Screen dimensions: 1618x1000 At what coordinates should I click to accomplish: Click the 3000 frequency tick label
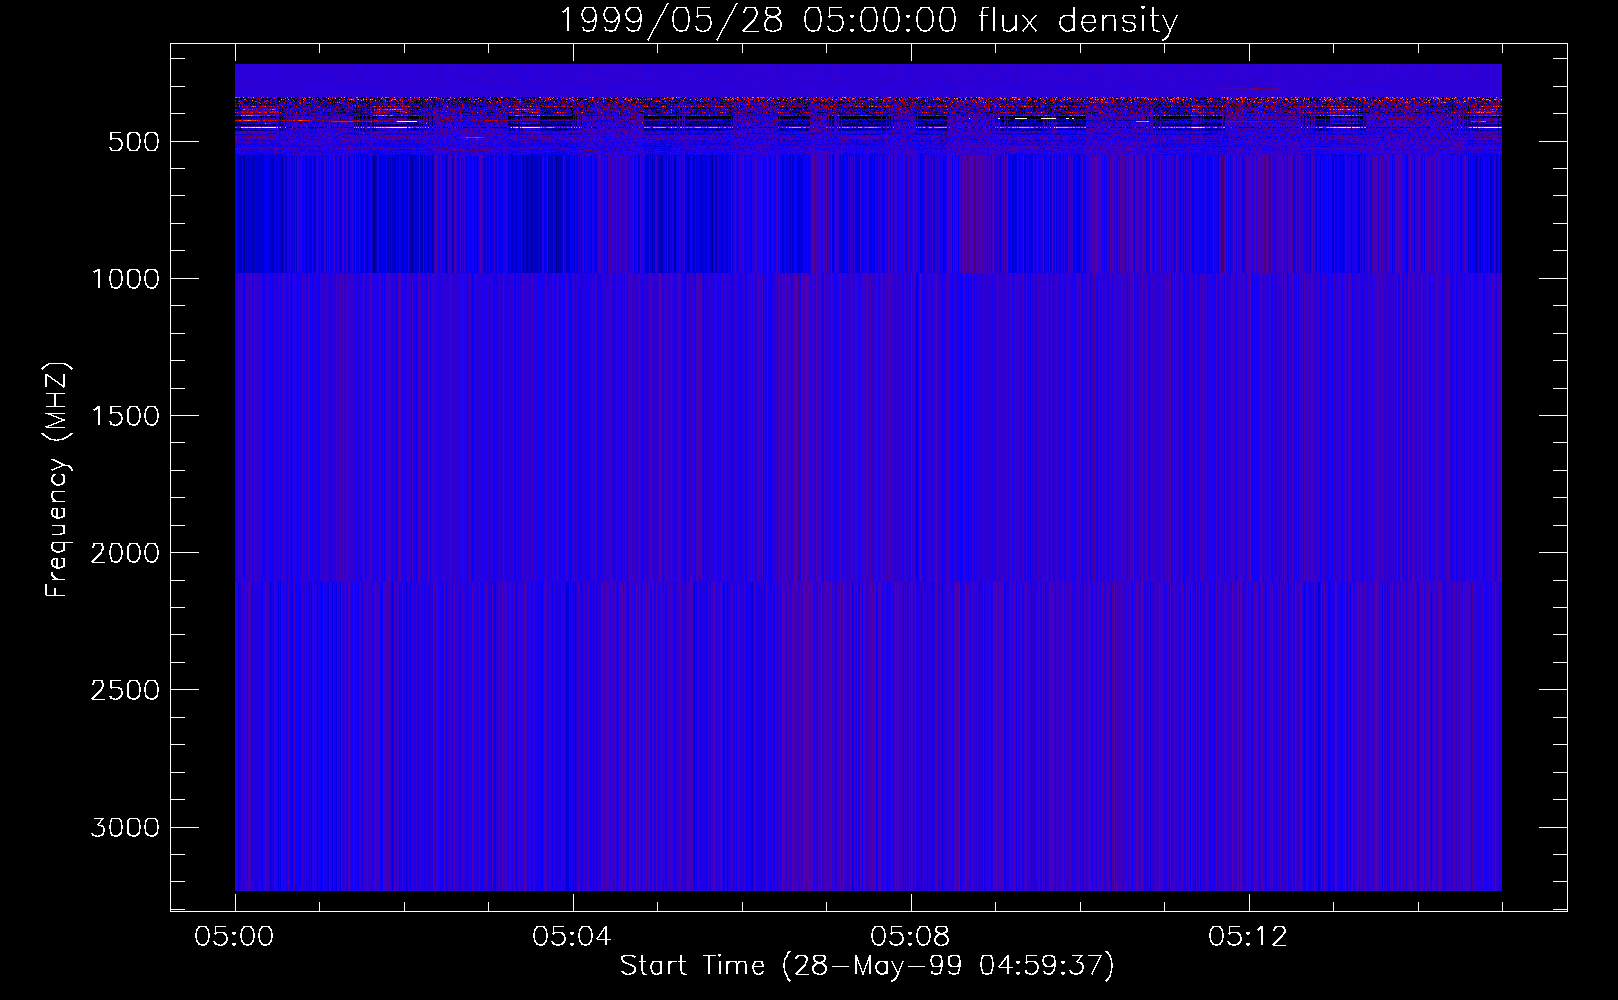click(125, 827)
